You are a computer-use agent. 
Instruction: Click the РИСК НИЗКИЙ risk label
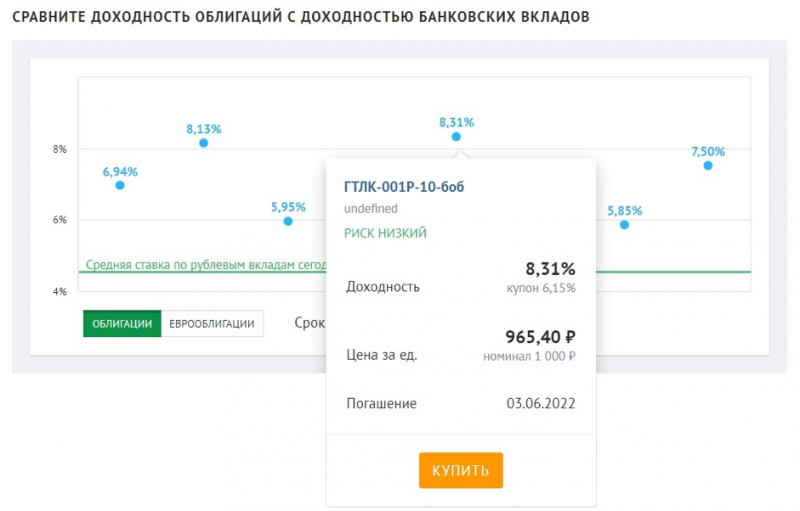point(385,233)
